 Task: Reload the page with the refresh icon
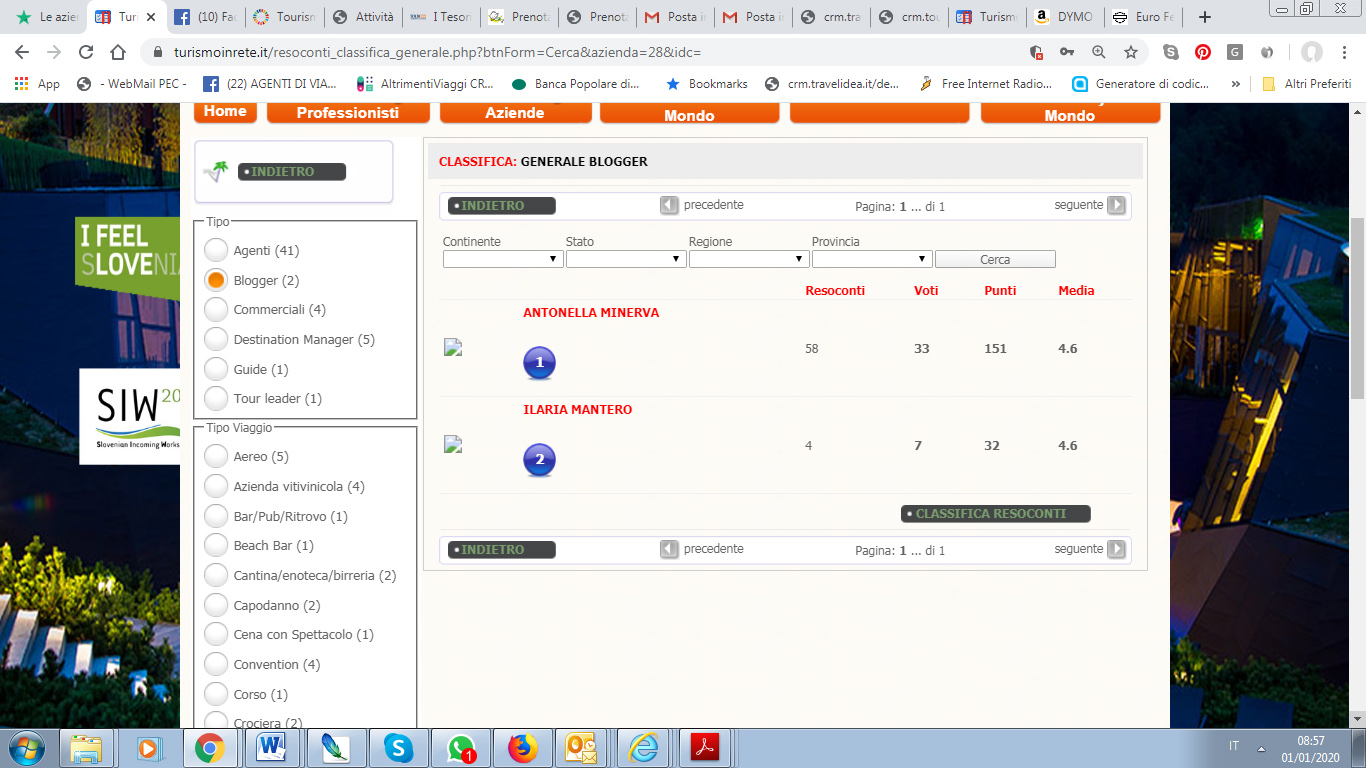tap(86, 52)
